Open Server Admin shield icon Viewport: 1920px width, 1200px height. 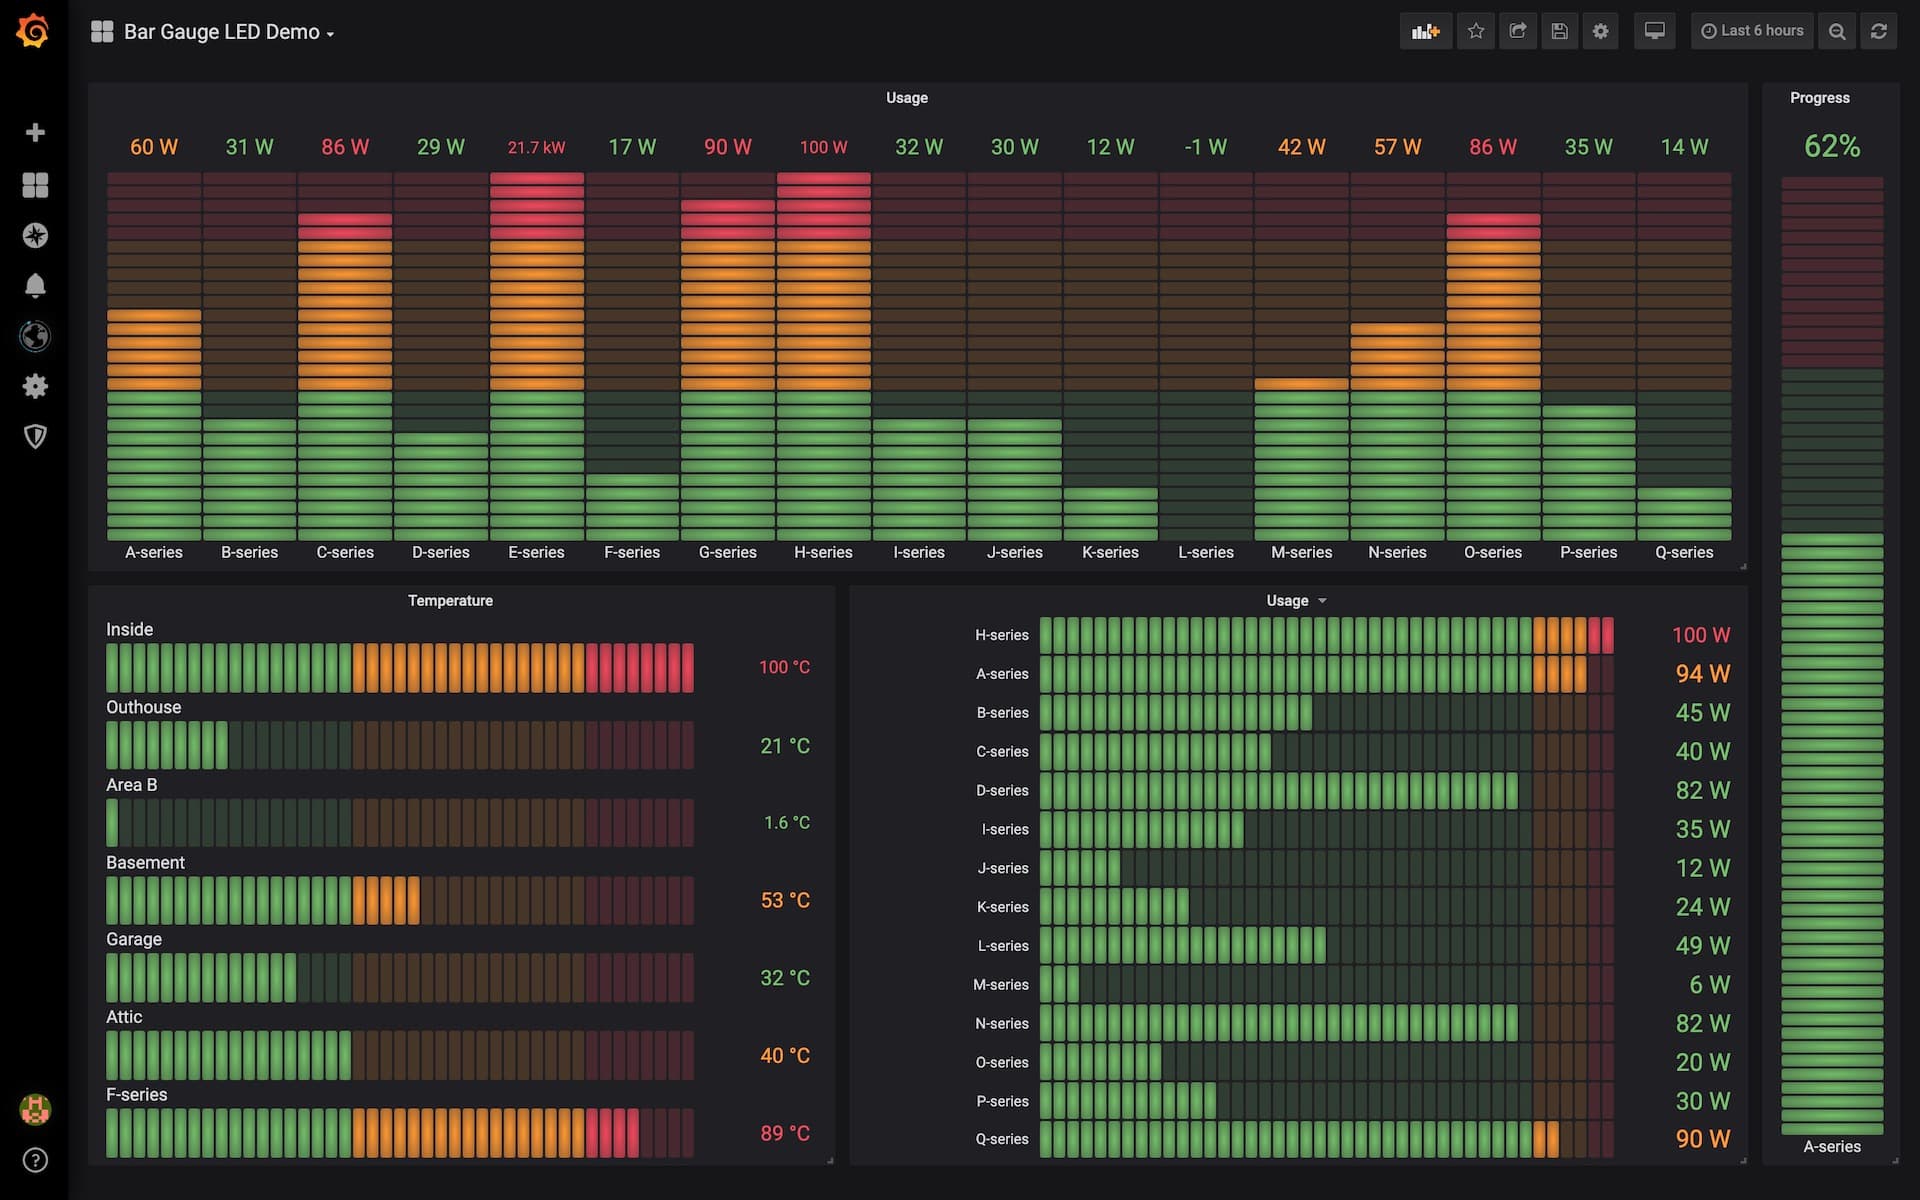point(35,436)
